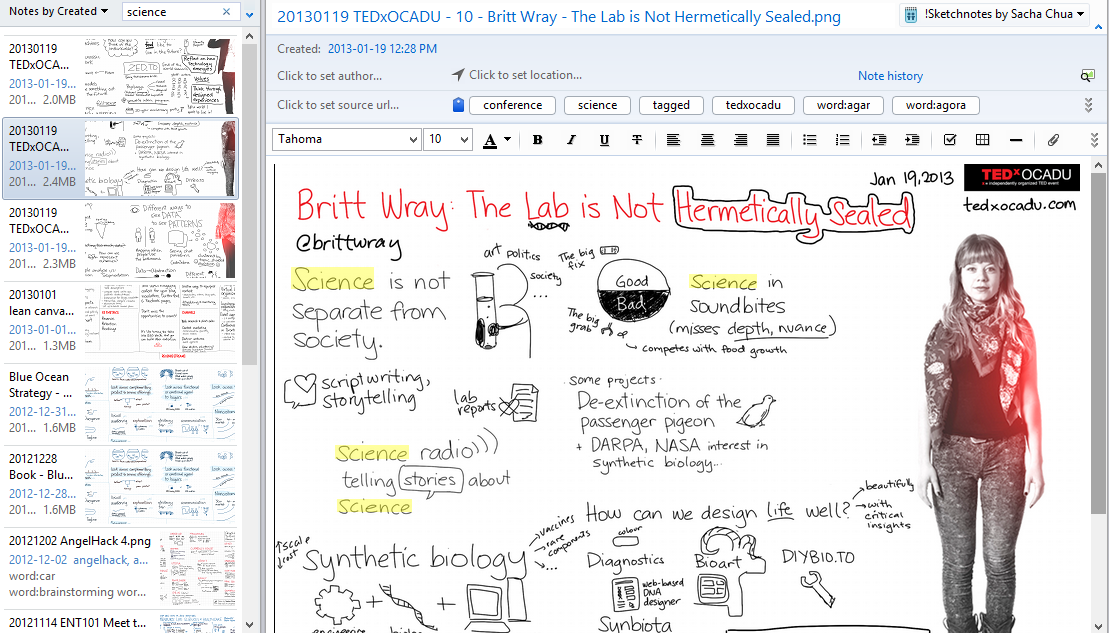The height and width of the screenshot is (633, 1109).
Task: Clear the science search field
Action: 227,12
